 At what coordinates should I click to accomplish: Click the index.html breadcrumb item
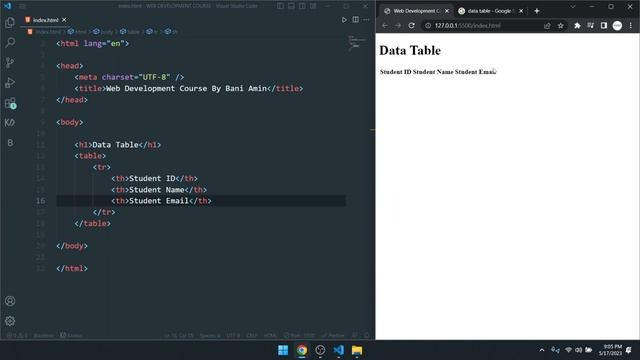44,32
